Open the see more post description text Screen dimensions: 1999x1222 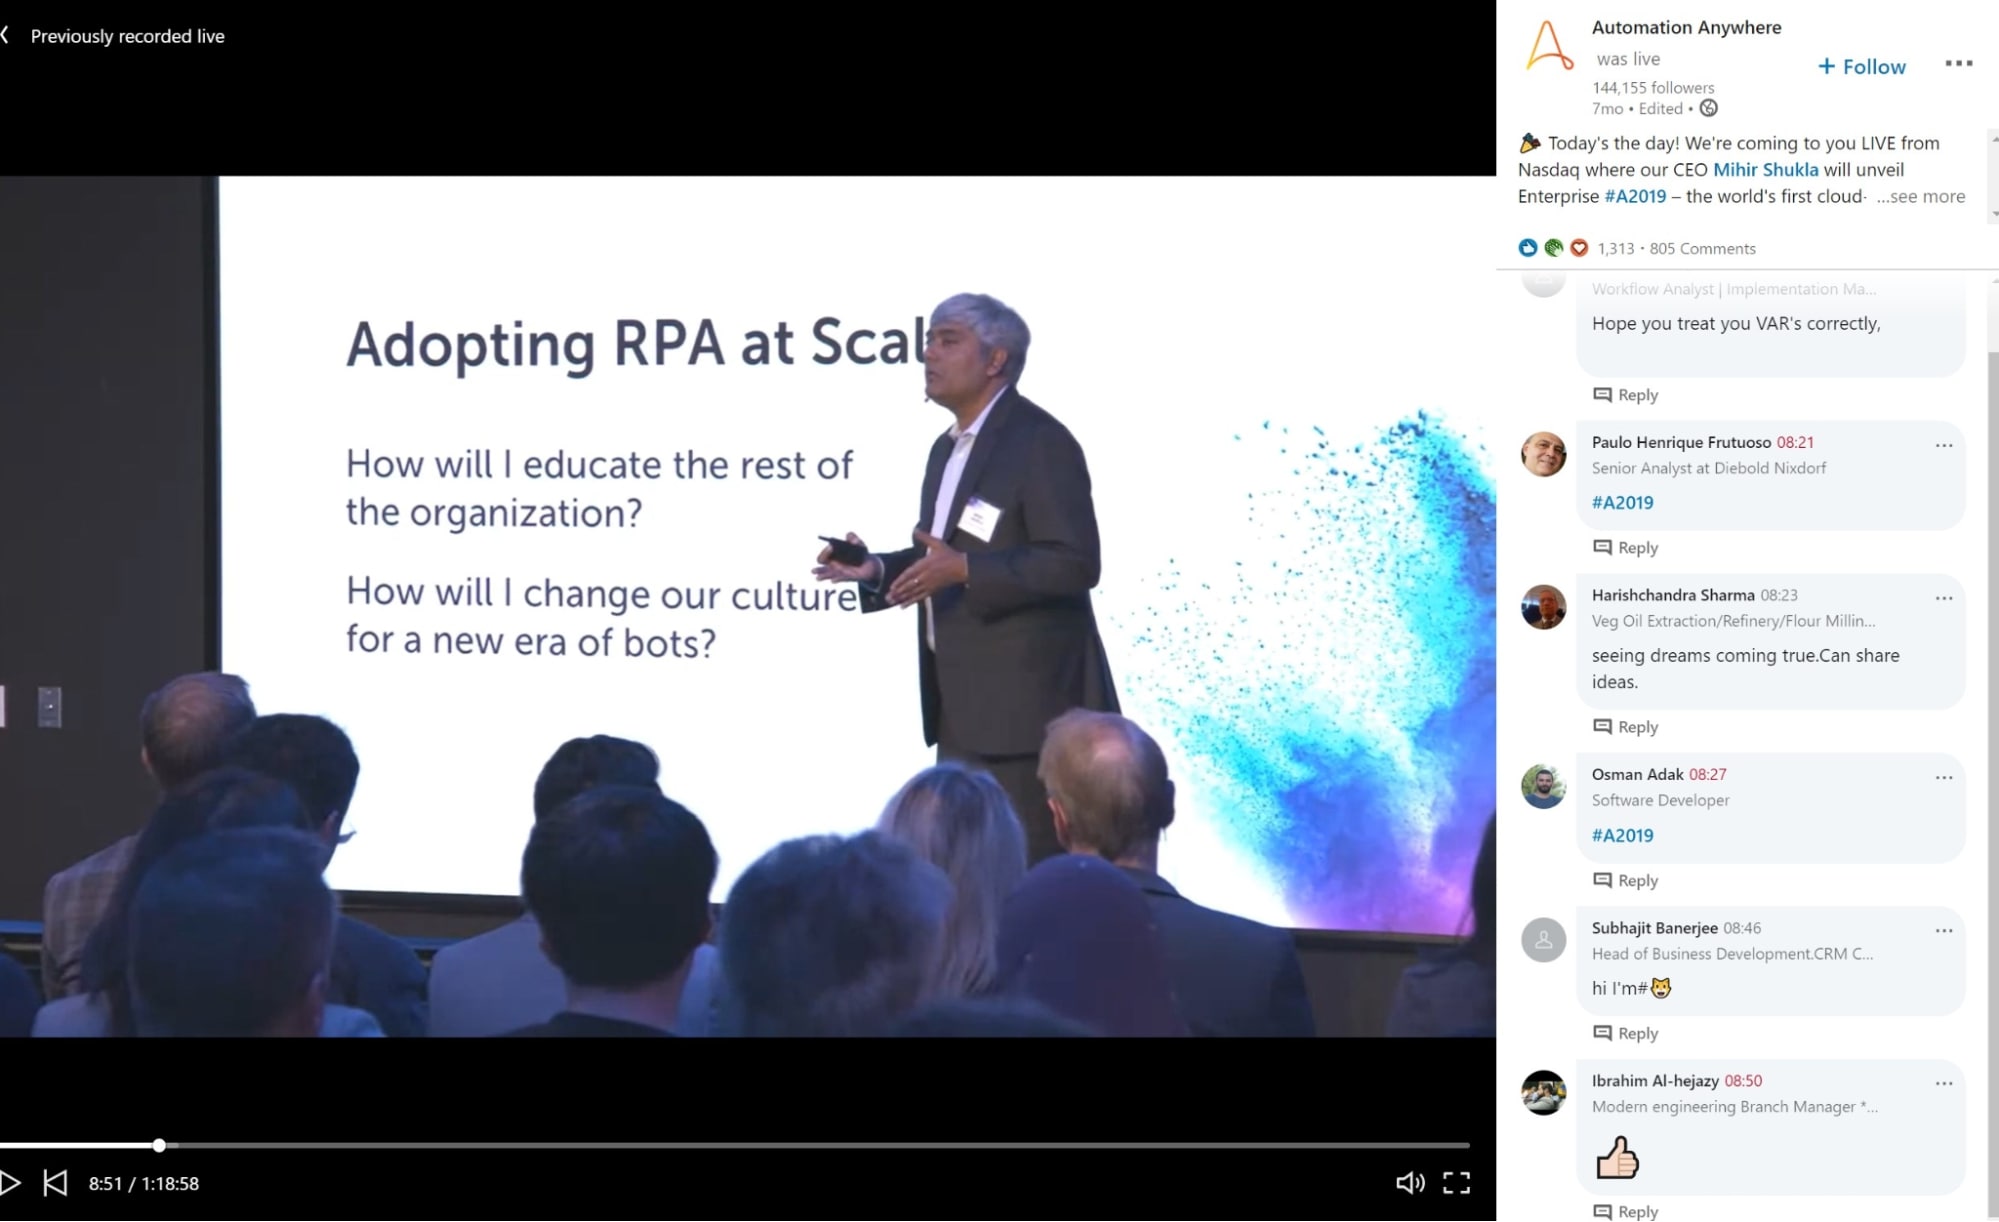pyautogui.click(x=1922, y=196)
